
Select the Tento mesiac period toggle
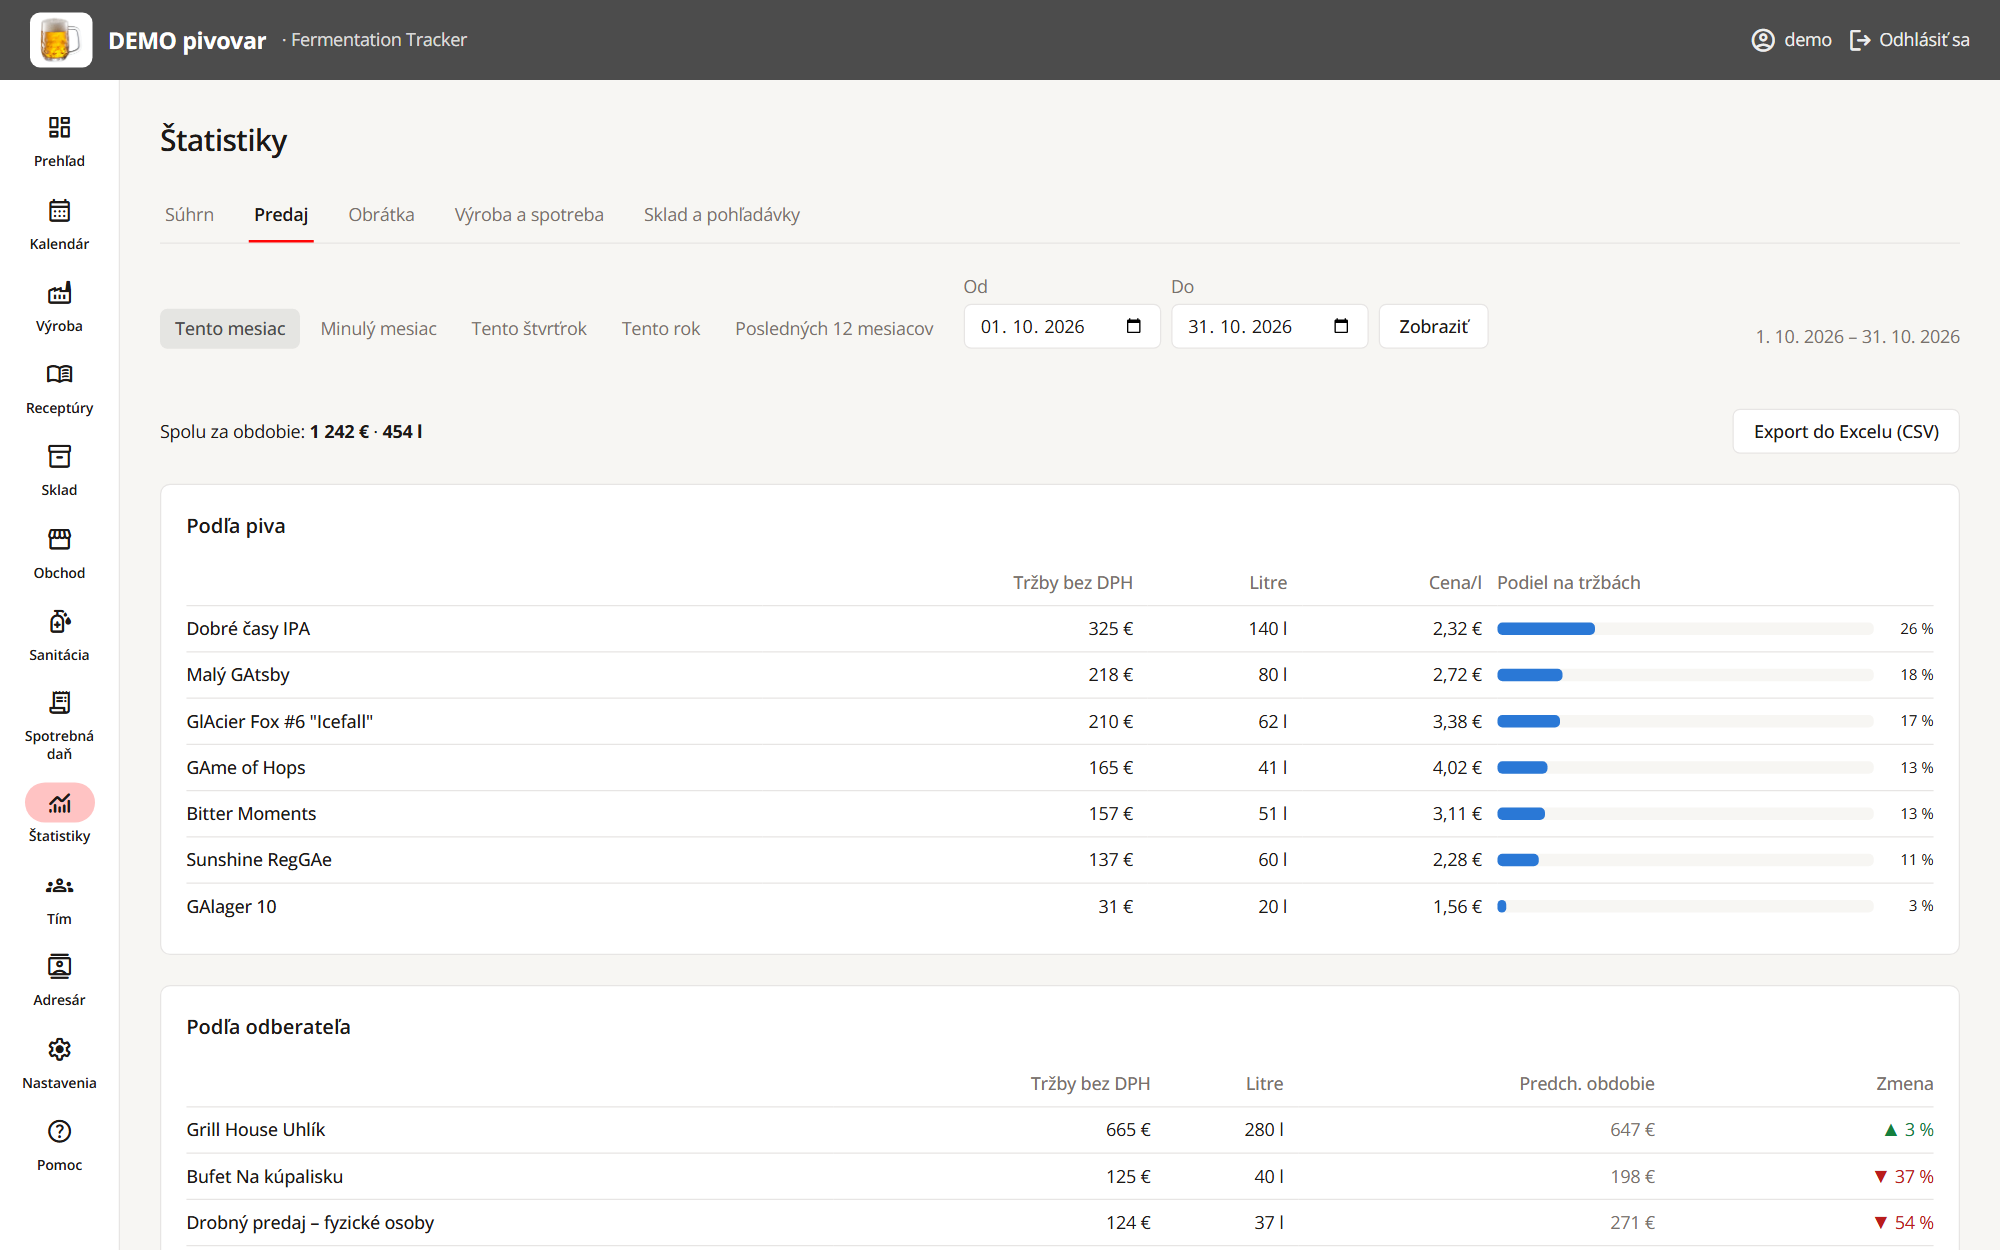click(230, 328)
